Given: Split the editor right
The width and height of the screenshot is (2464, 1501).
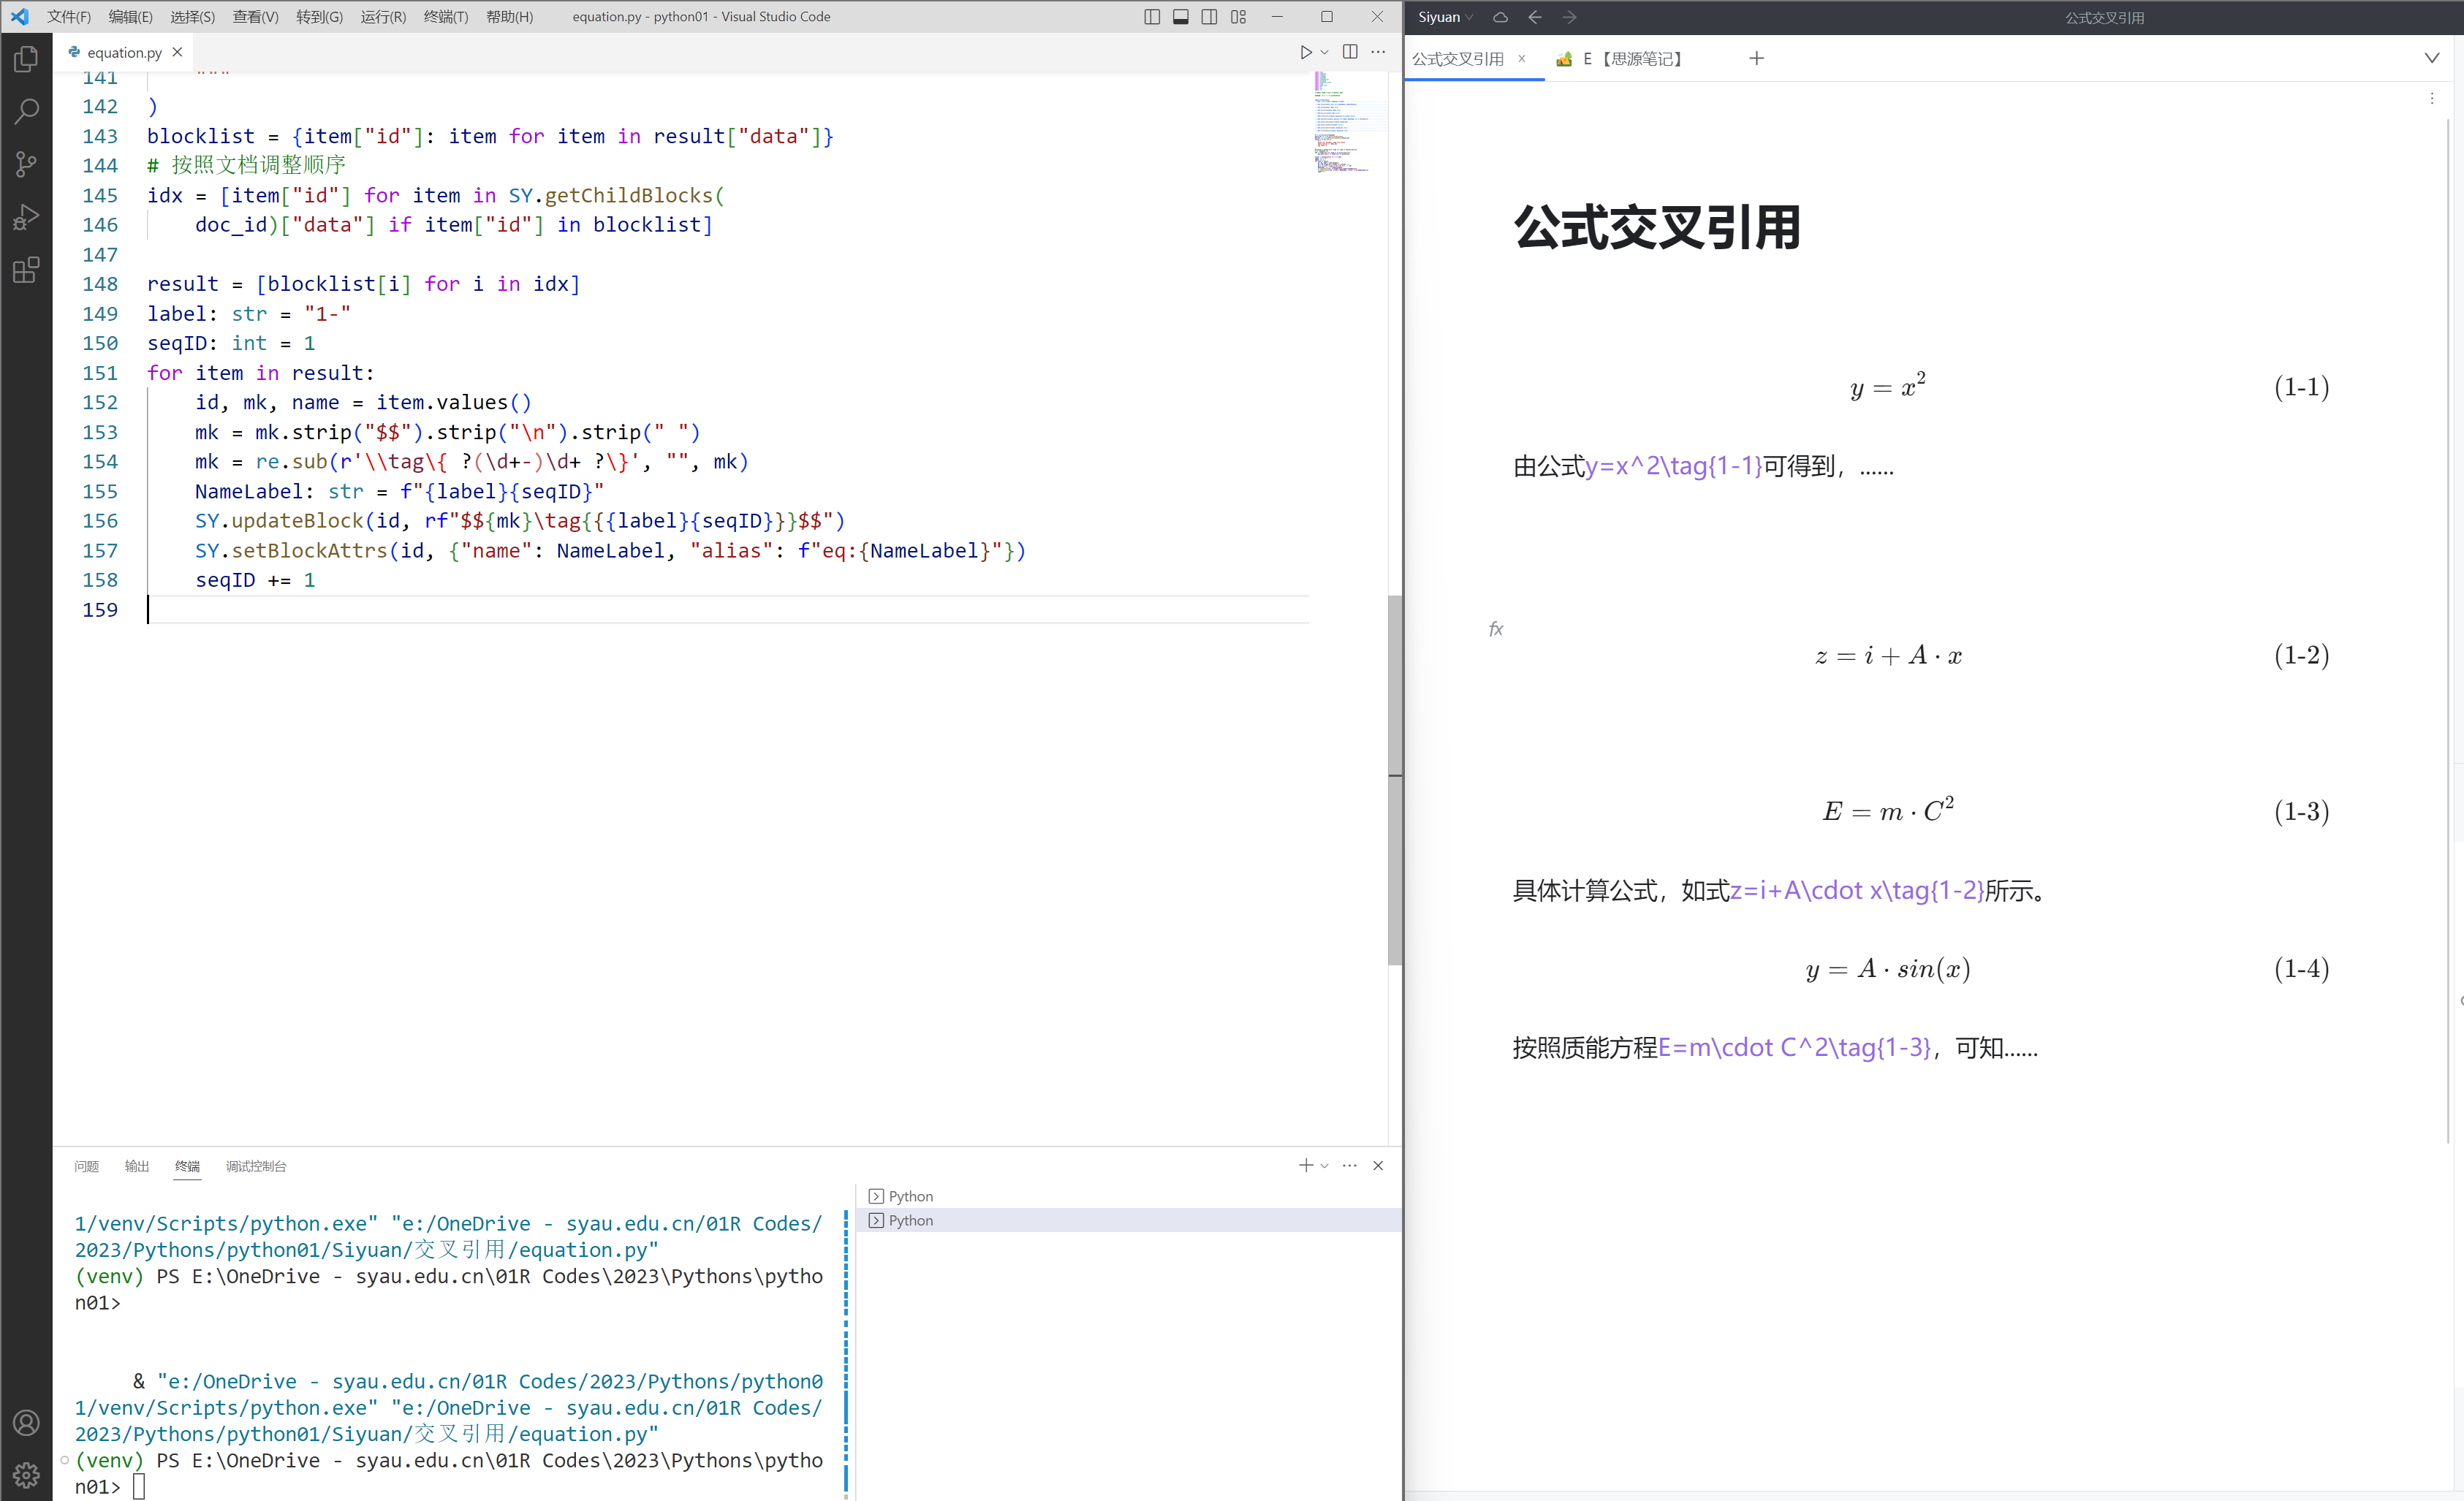Looking at the screenshot, I should [x=1350, y=52].
